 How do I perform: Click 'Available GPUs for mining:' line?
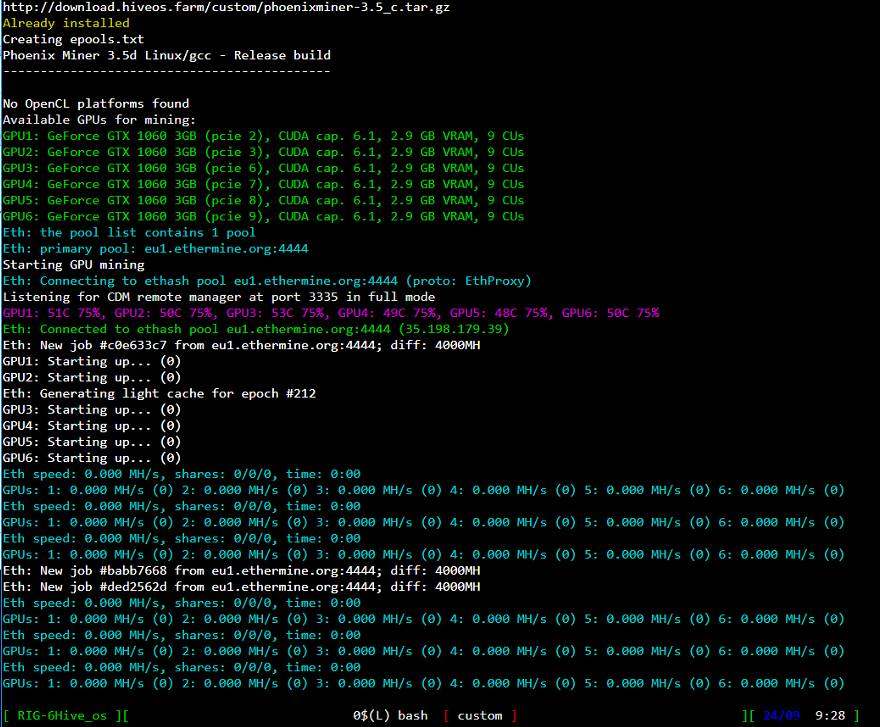pos(99,120)
